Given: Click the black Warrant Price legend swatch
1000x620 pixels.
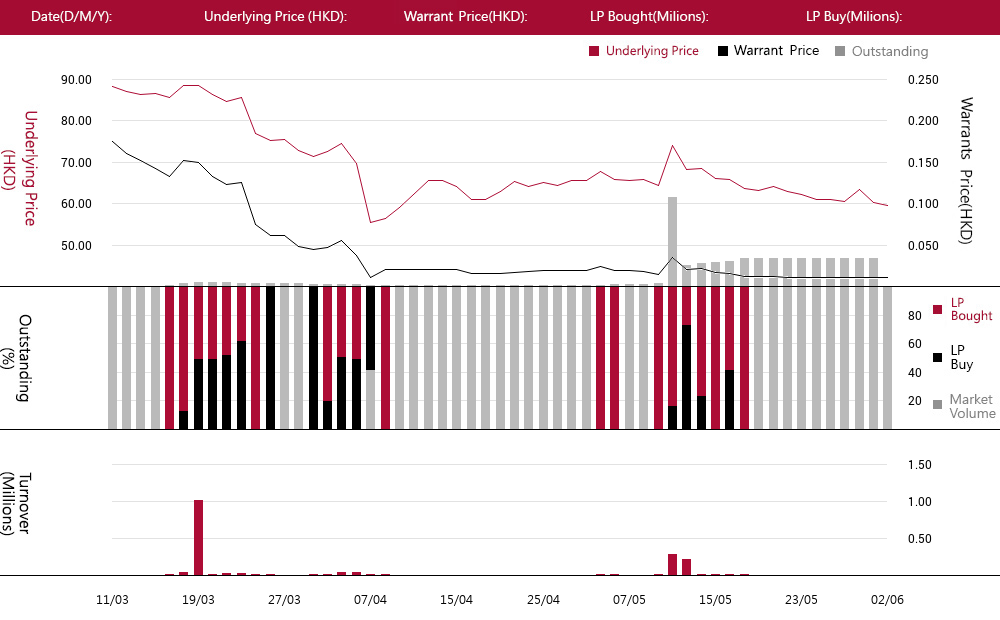Looking at the screenshot, I should (723, 52).
